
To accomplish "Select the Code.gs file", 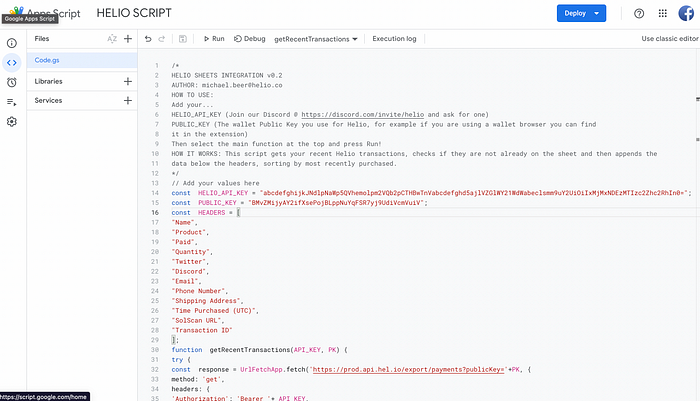I will coord(82,60).
